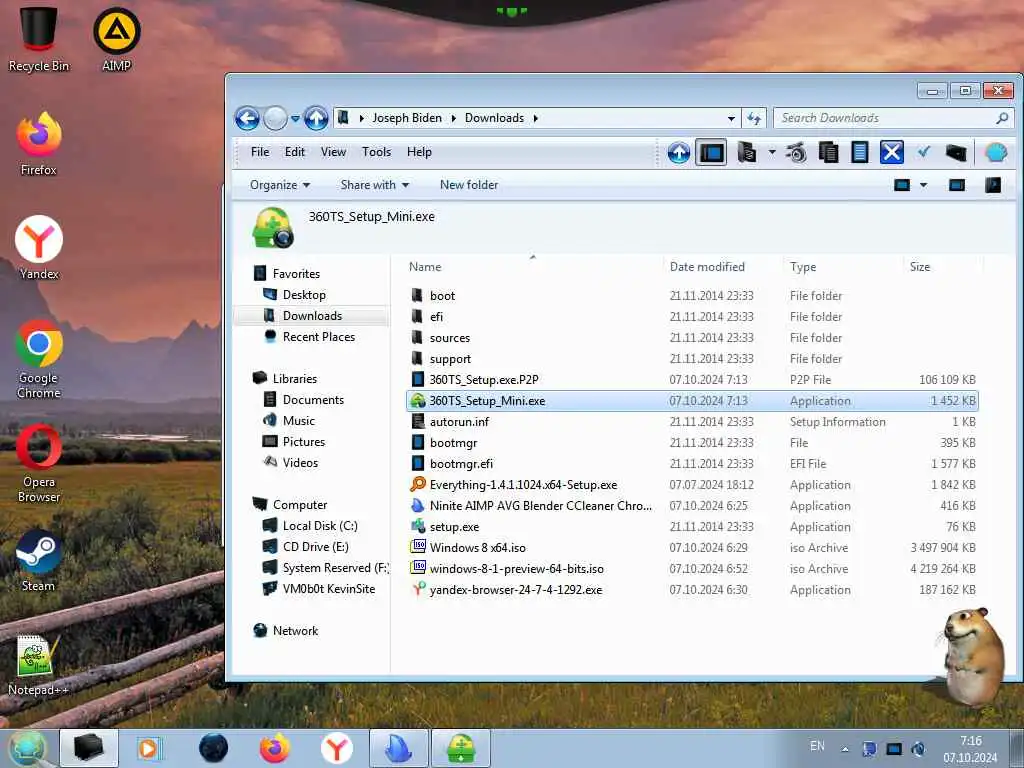The height and width of the screenshot is (768, 1024).
Task: Open dropdown arrow beside folder options icon
Action: coord(771,153)
